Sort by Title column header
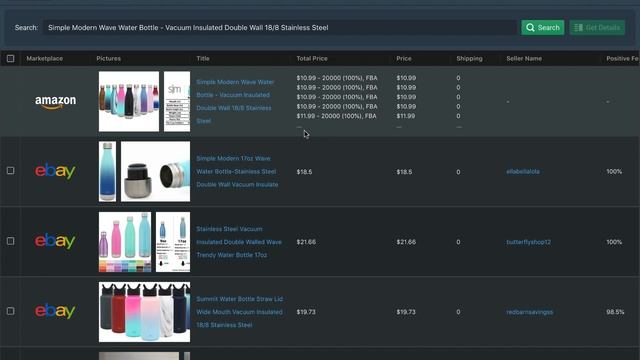This screenshot has height=360, width=640. (x=203, y=58)
